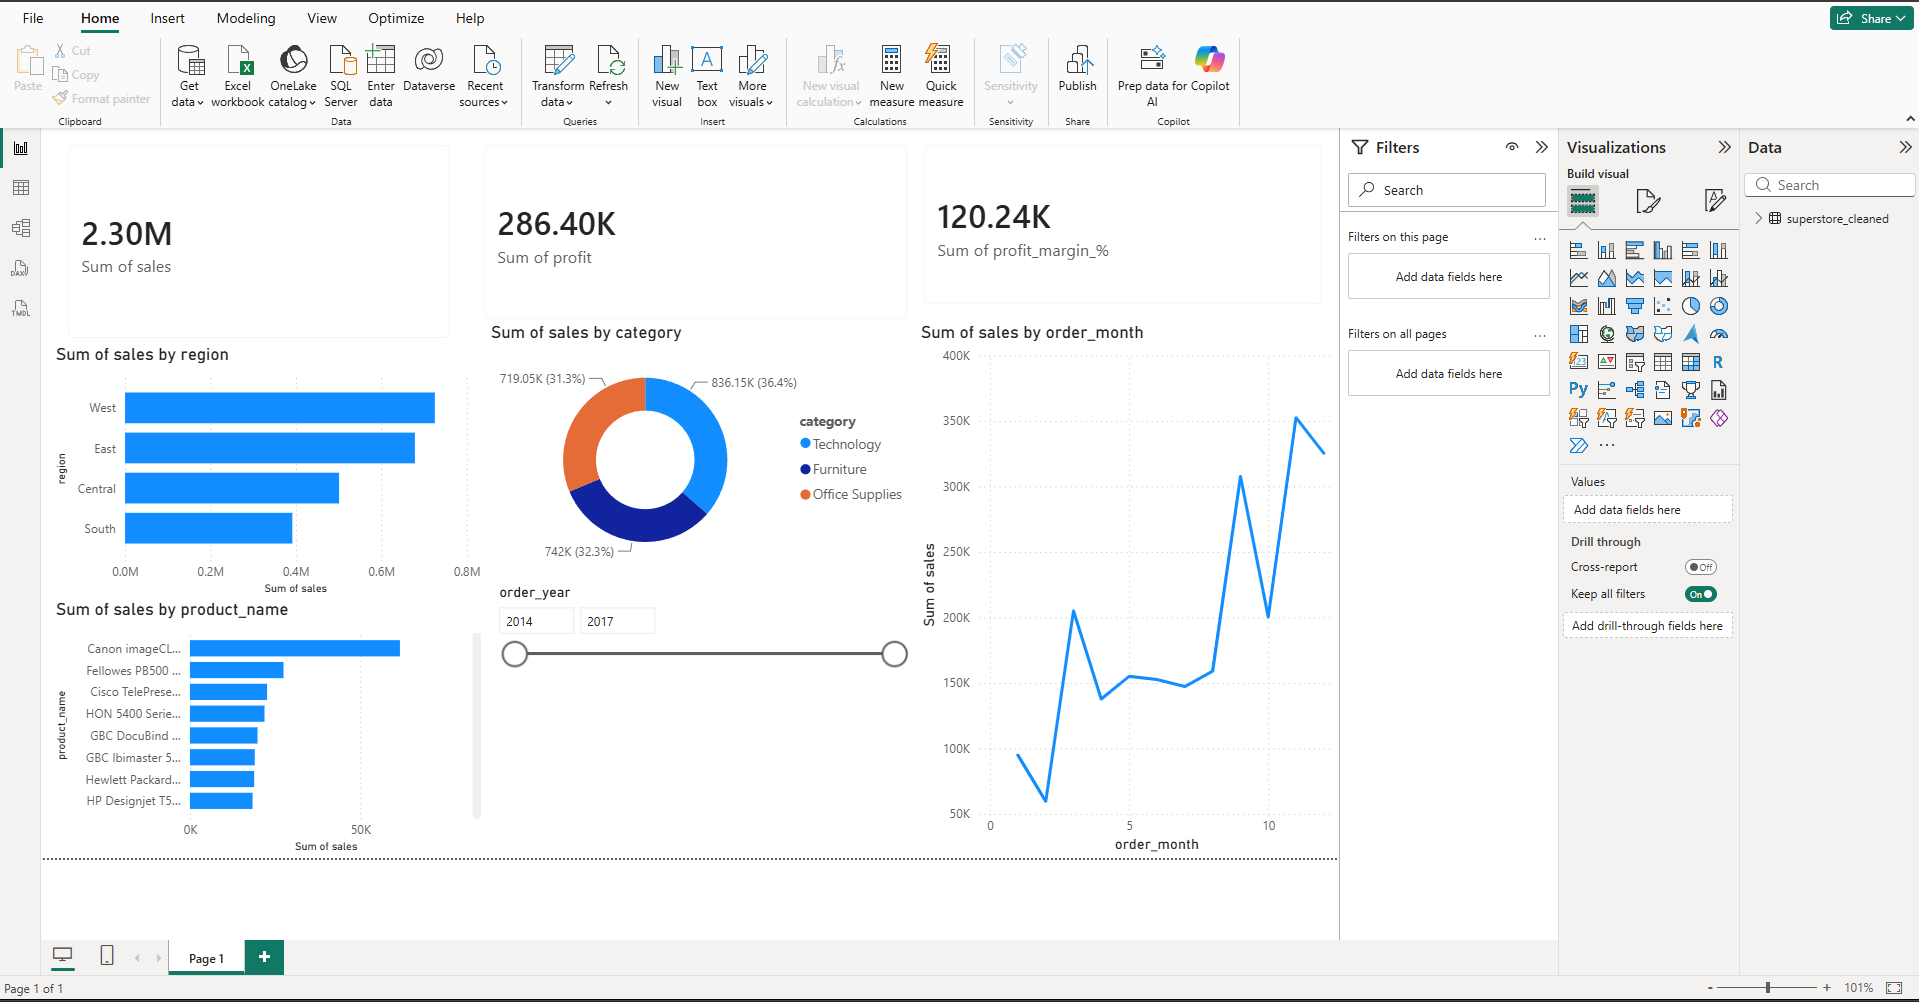Switch to mobile layout view
Image resolution: width=1919 pixels, height=1002 pixels.
(107, 956)
